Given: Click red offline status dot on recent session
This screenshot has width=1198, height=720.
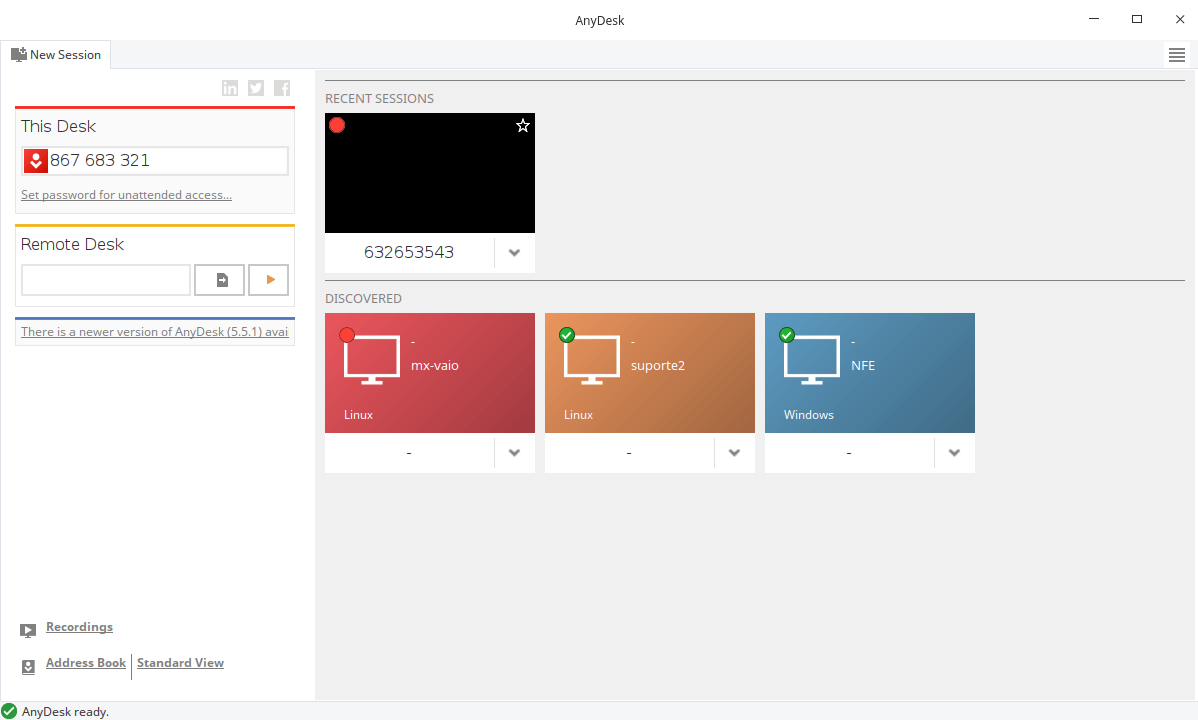Looking at the screenshot, I should click(x=337, y=125).
